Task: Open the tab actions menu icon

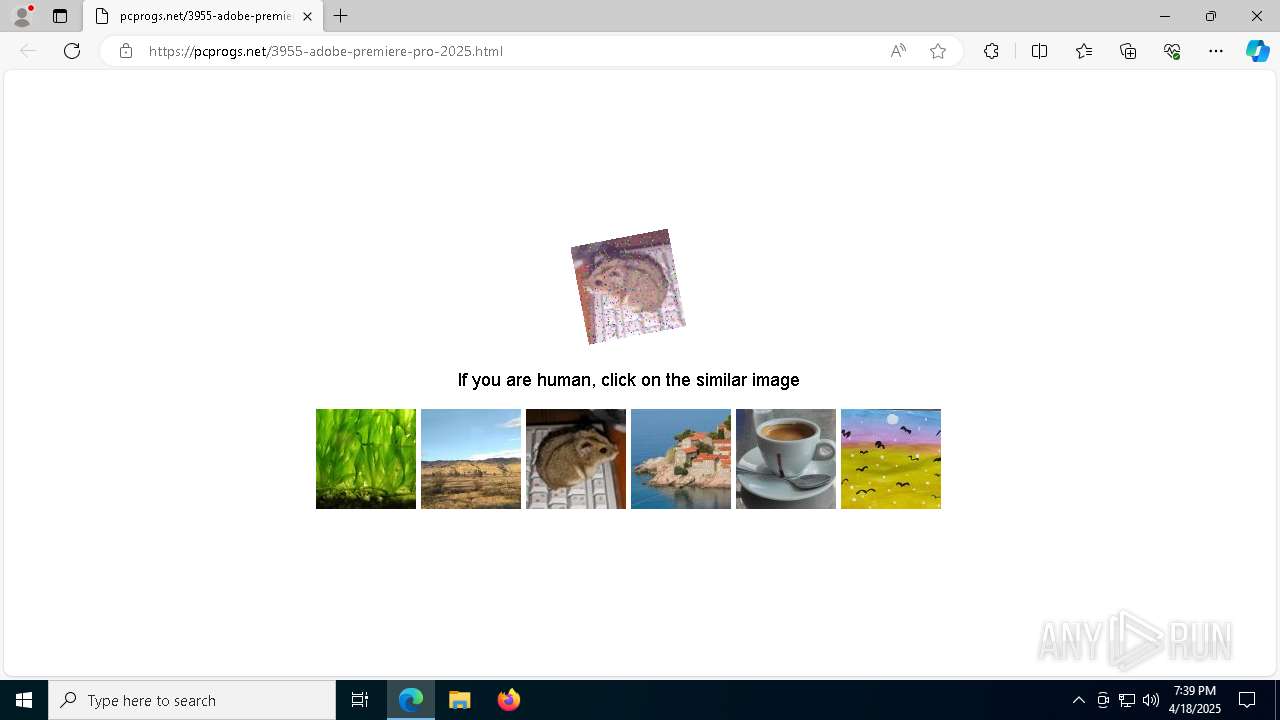Action: pos(60,16)
